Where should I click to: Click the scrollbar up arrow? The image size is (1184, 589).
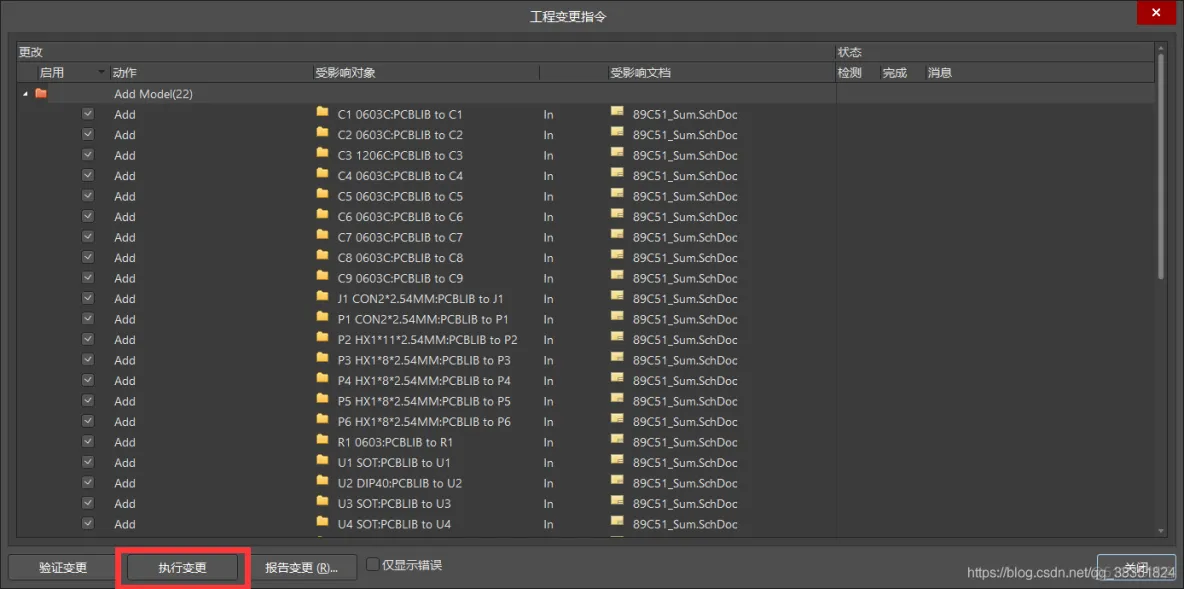coord(1161,48)
